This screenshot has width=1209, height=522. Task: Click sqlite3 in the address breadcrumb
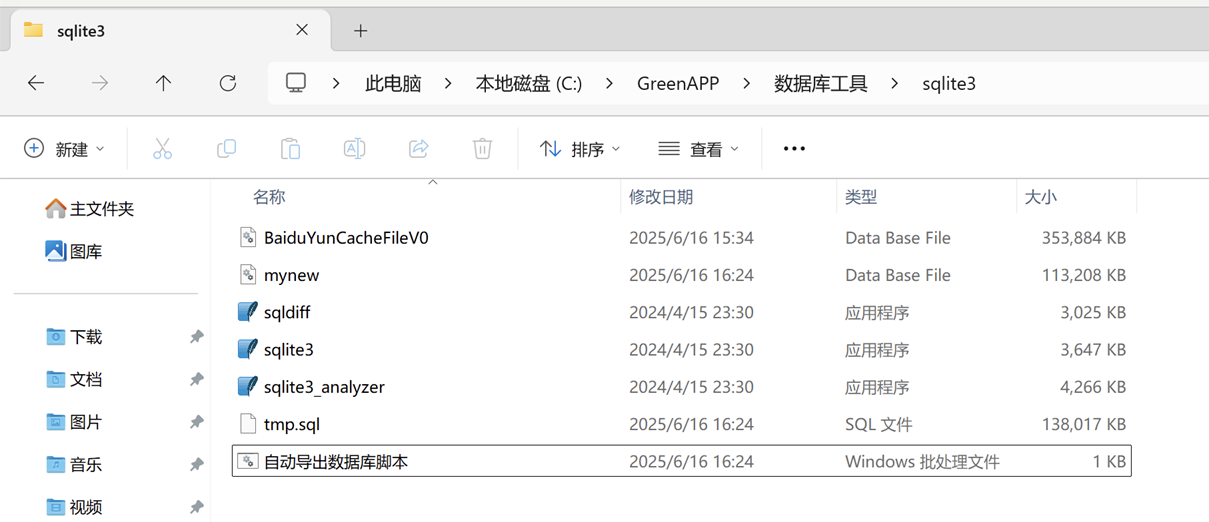click(x=949, y=83)
